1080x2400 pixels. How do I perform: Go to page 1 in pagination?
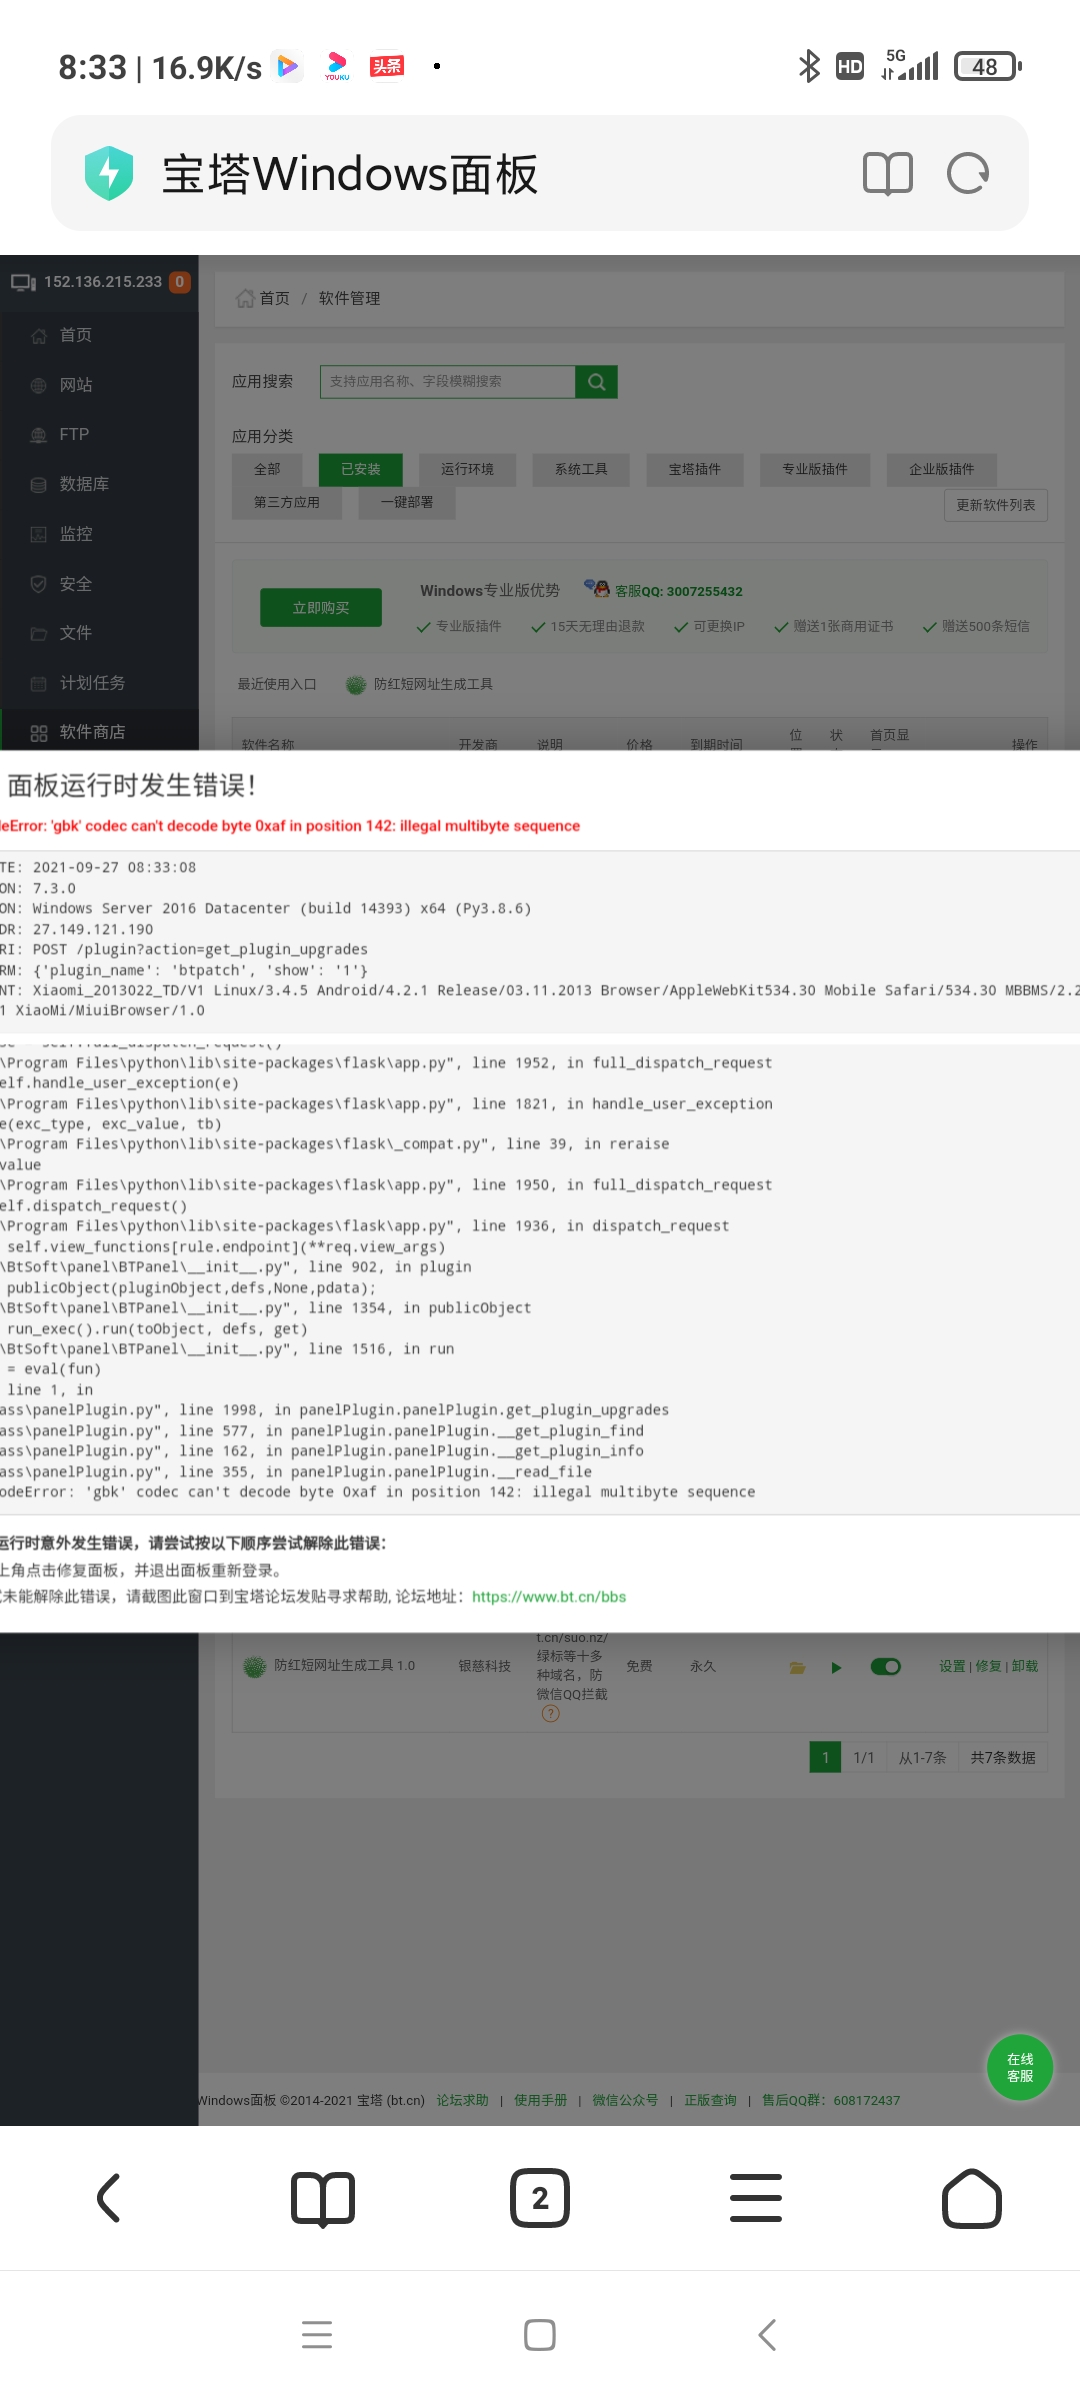click(x=825, y=1757)
